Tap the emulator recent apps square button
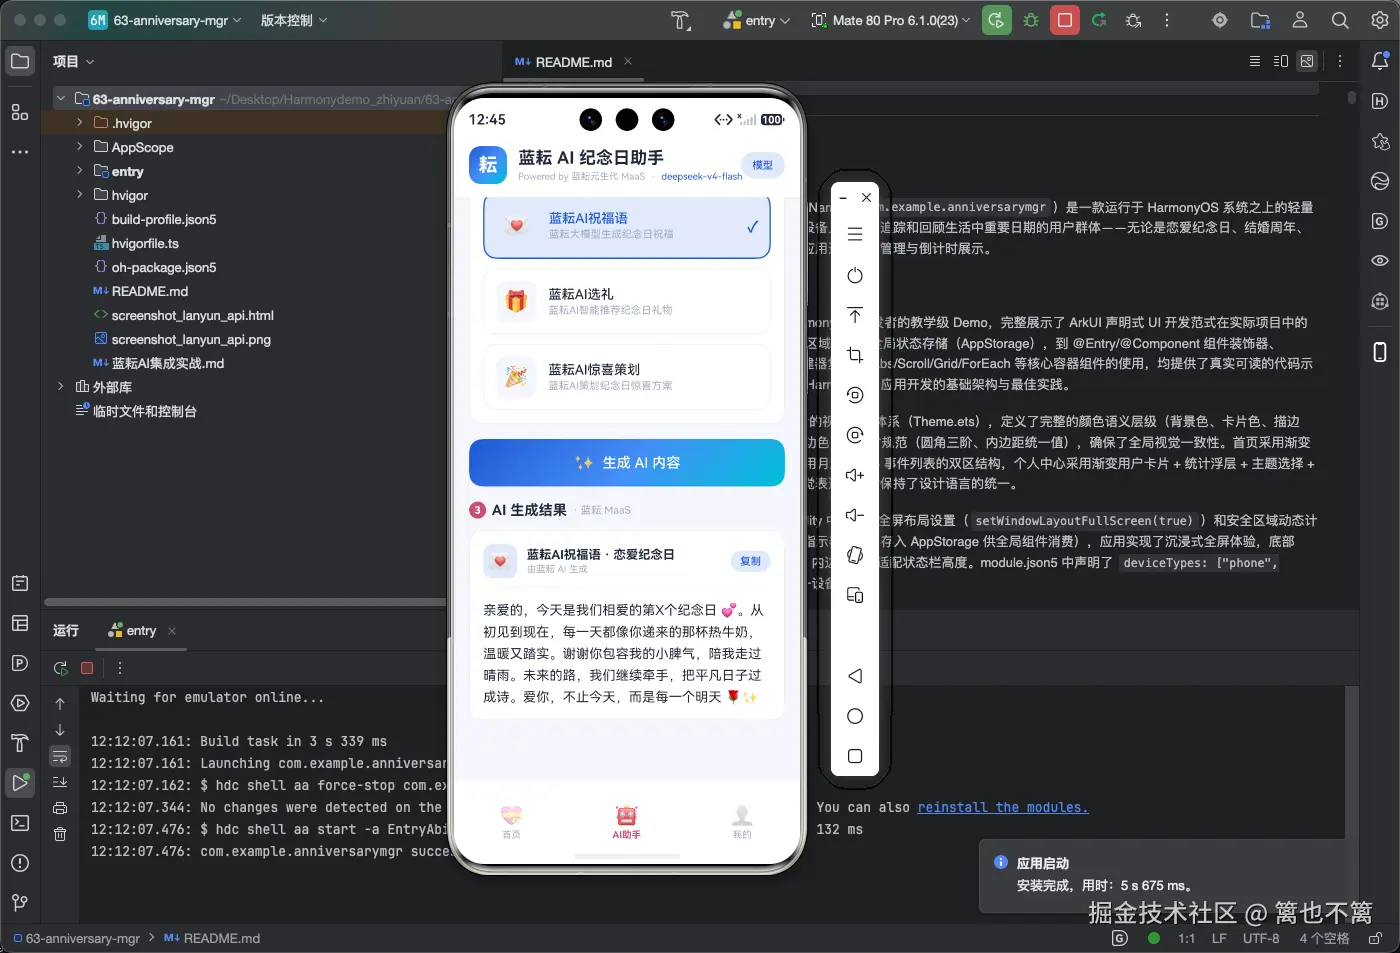 855,756
